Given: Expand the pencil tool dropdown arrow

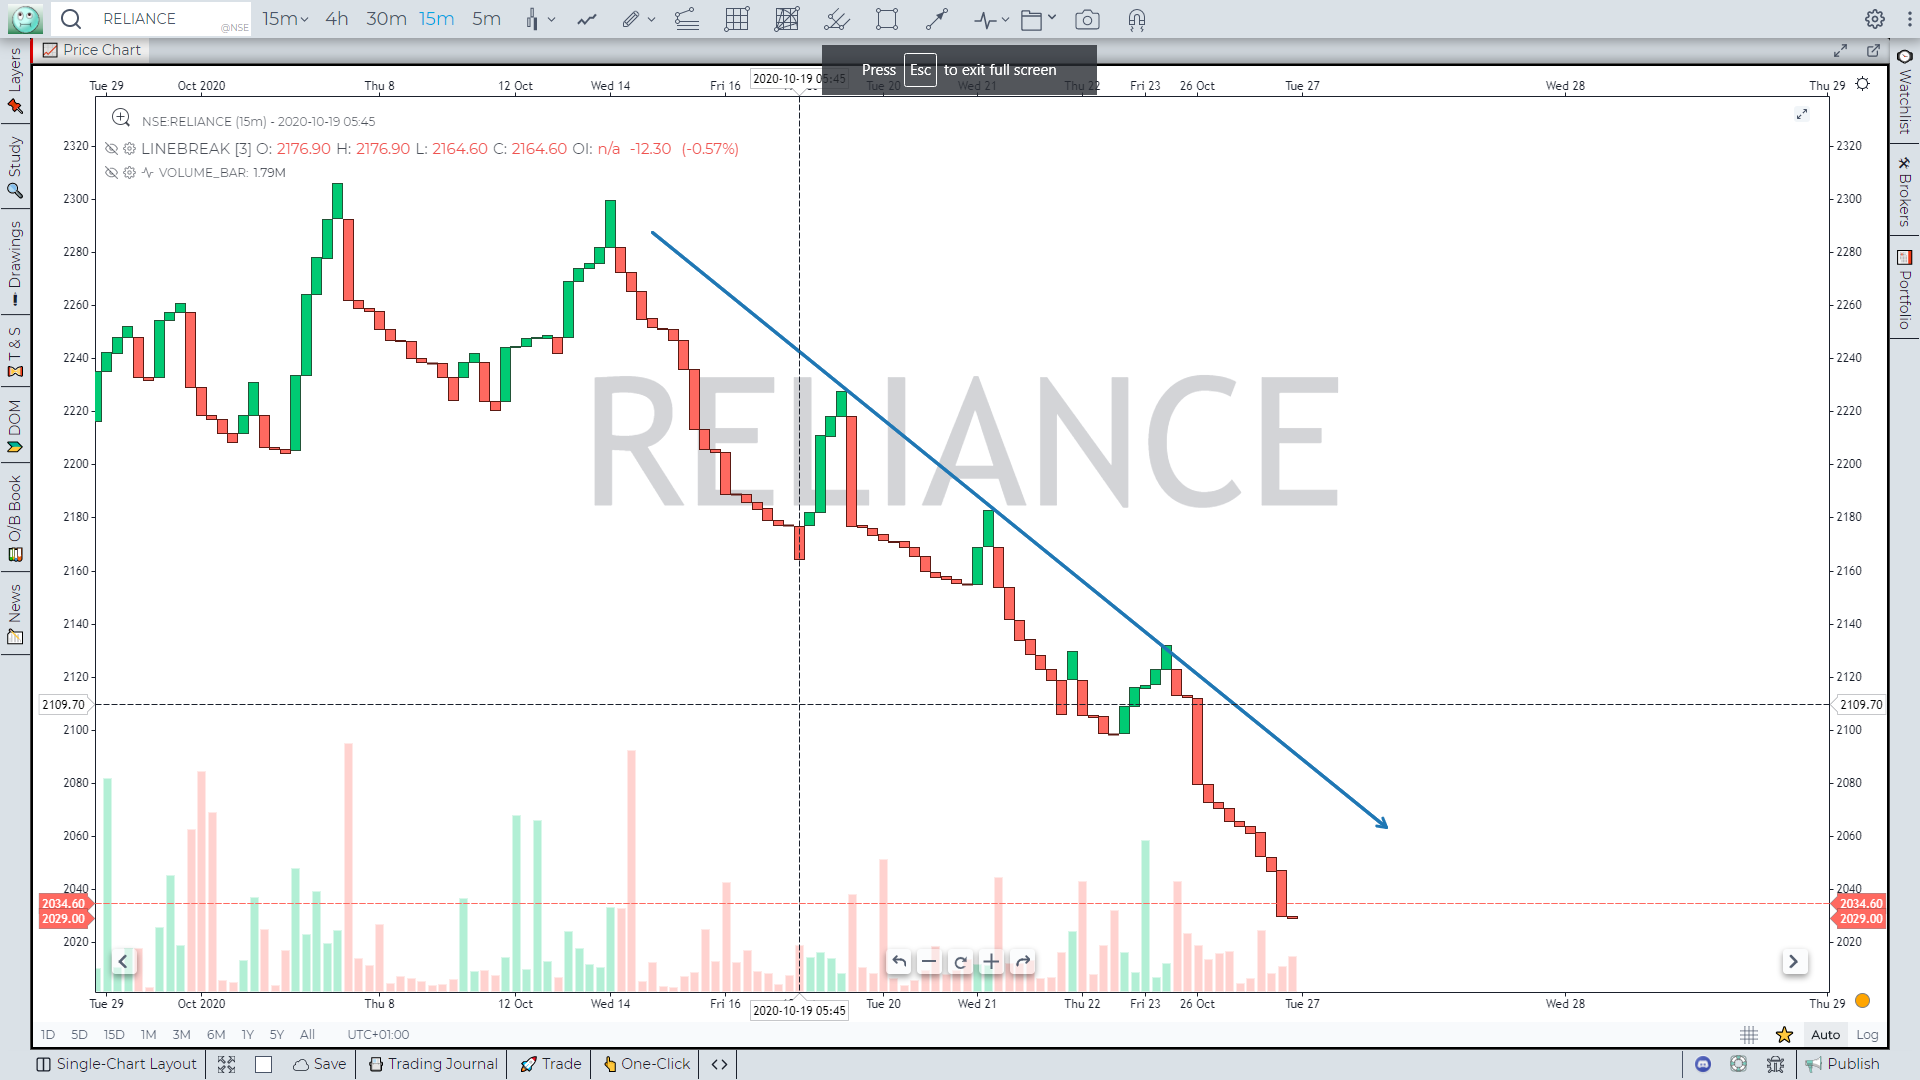Looking at the screenshot, I should (x=651, y=19).
